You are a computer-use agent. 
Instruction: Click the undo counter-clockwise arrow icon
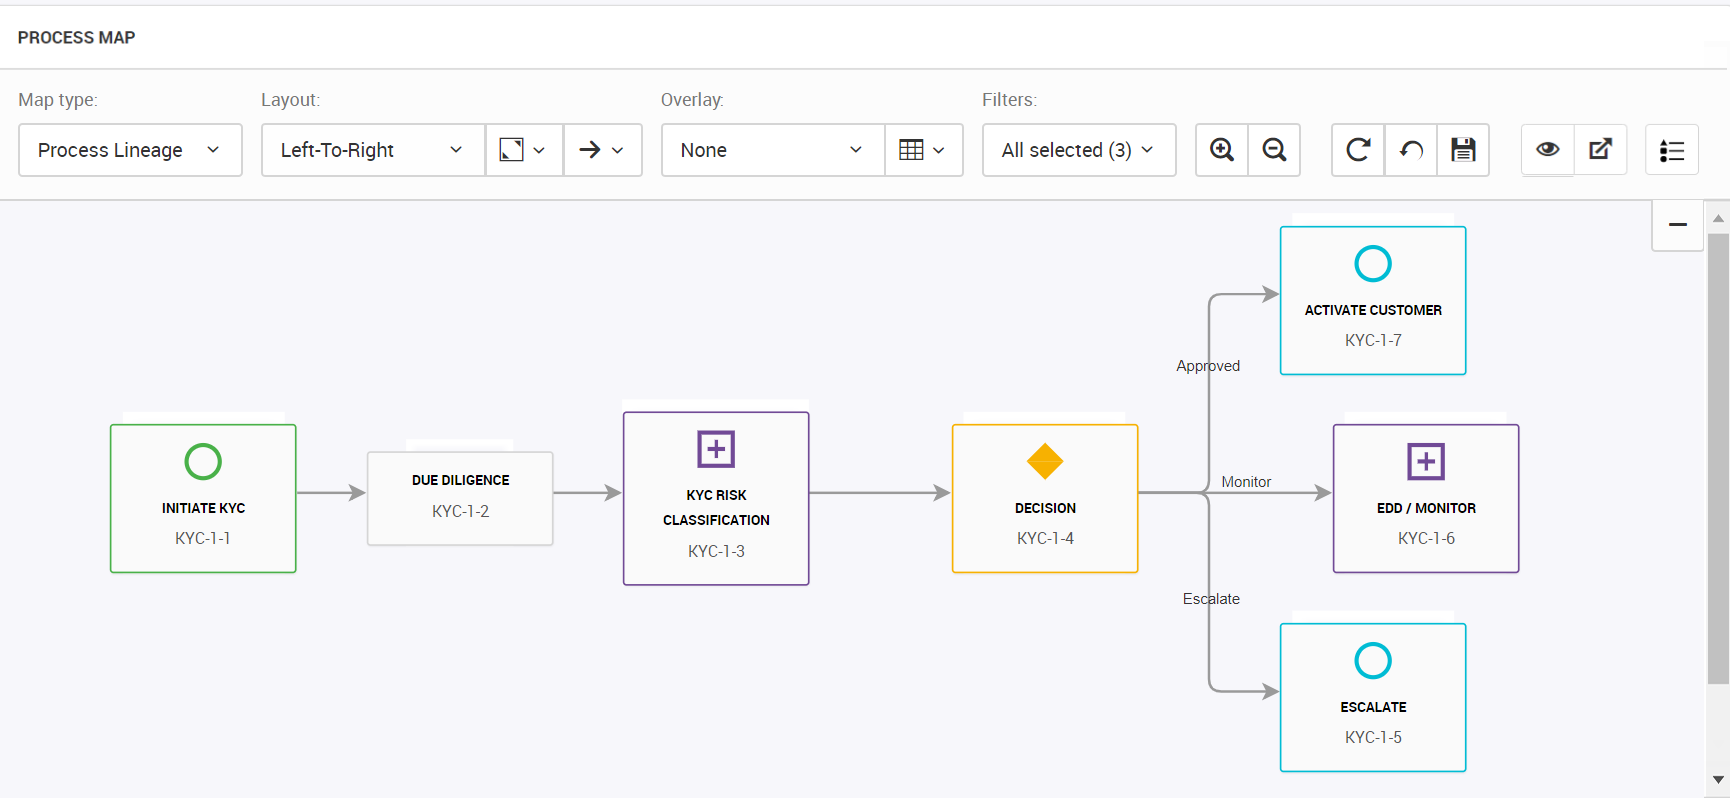[x=1411, y=150]
